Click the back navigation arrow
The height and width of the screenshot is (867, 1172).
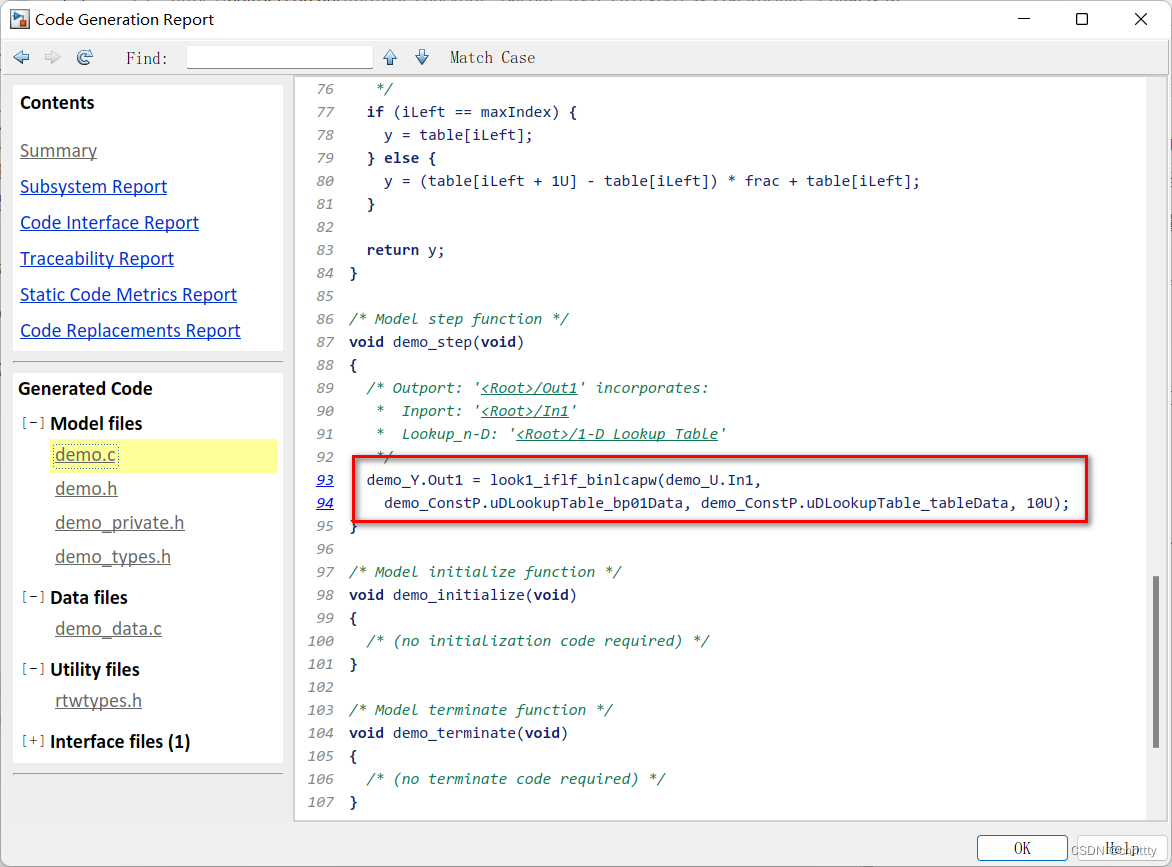click(x=22, y=58)
